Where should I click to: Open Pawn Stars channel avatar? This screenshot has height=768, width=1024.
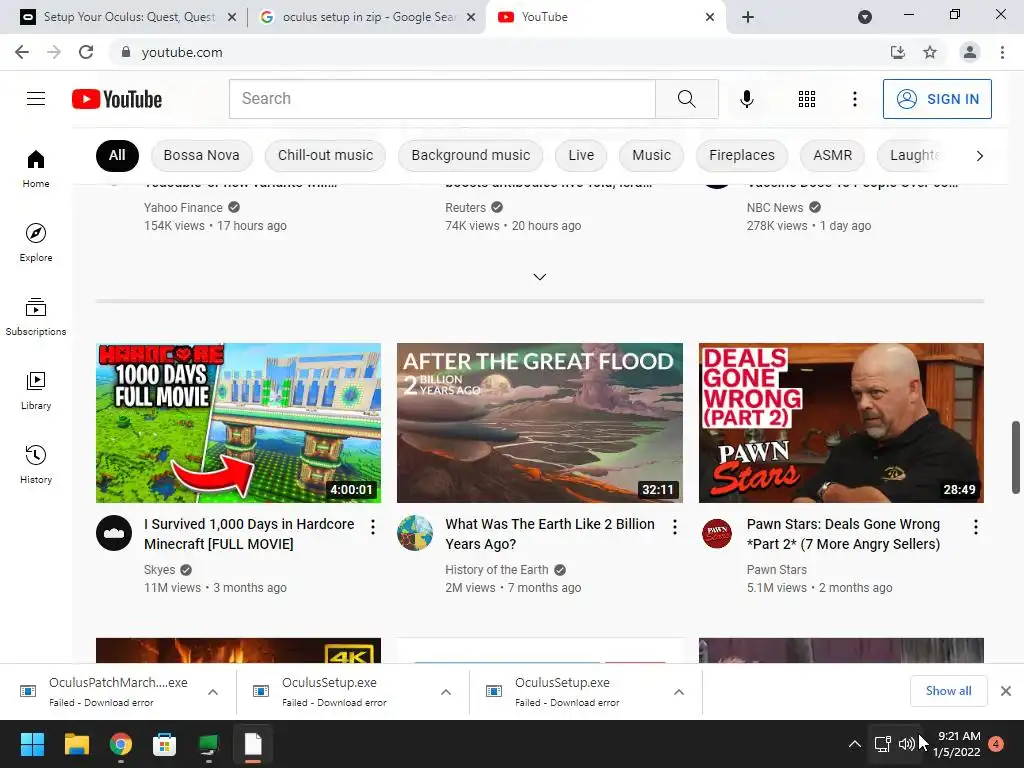(716, 533)
